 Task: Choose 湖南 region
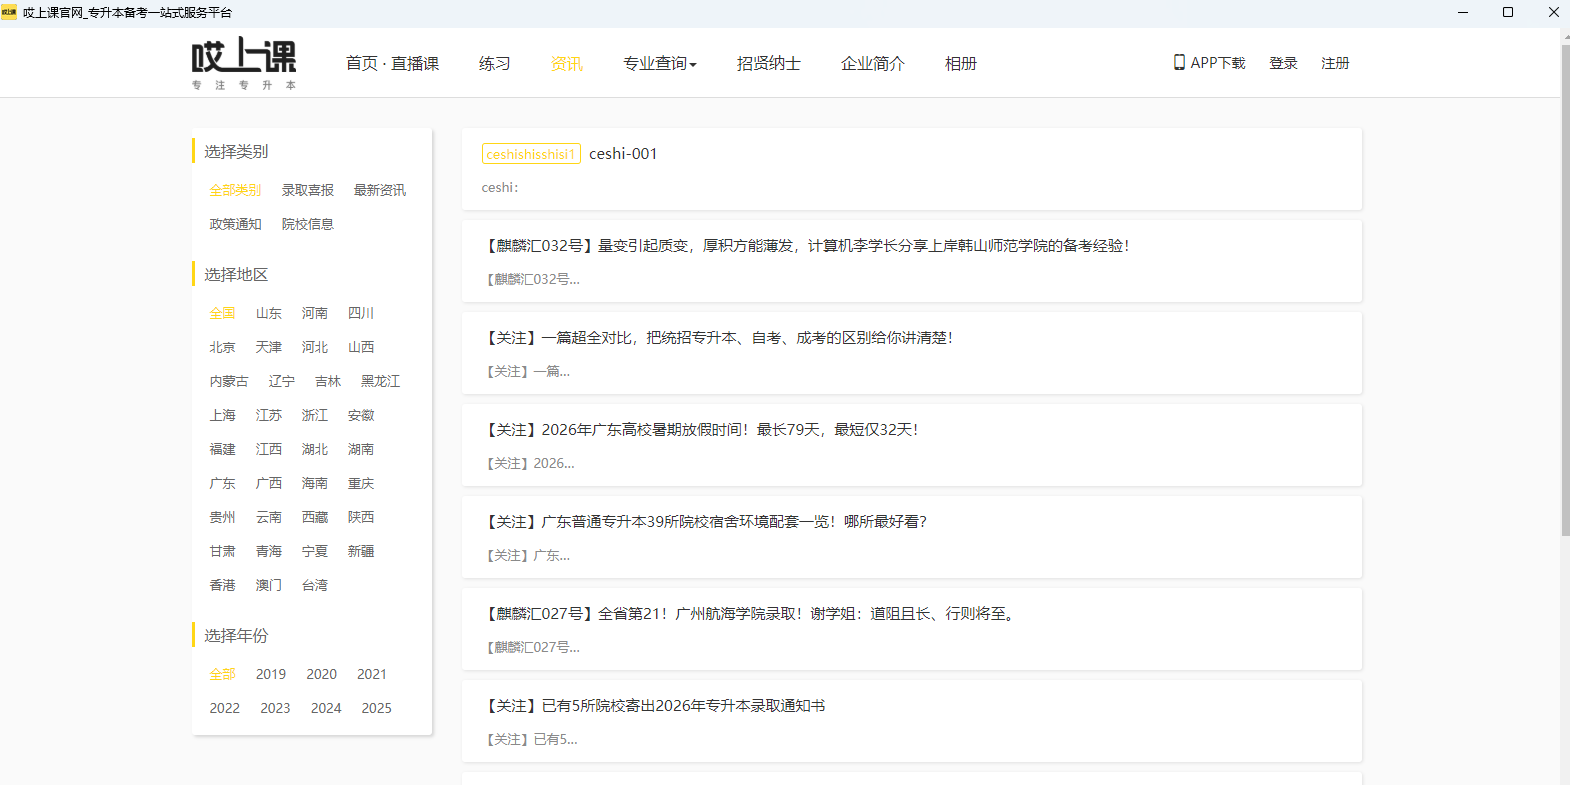pos(360,449)
